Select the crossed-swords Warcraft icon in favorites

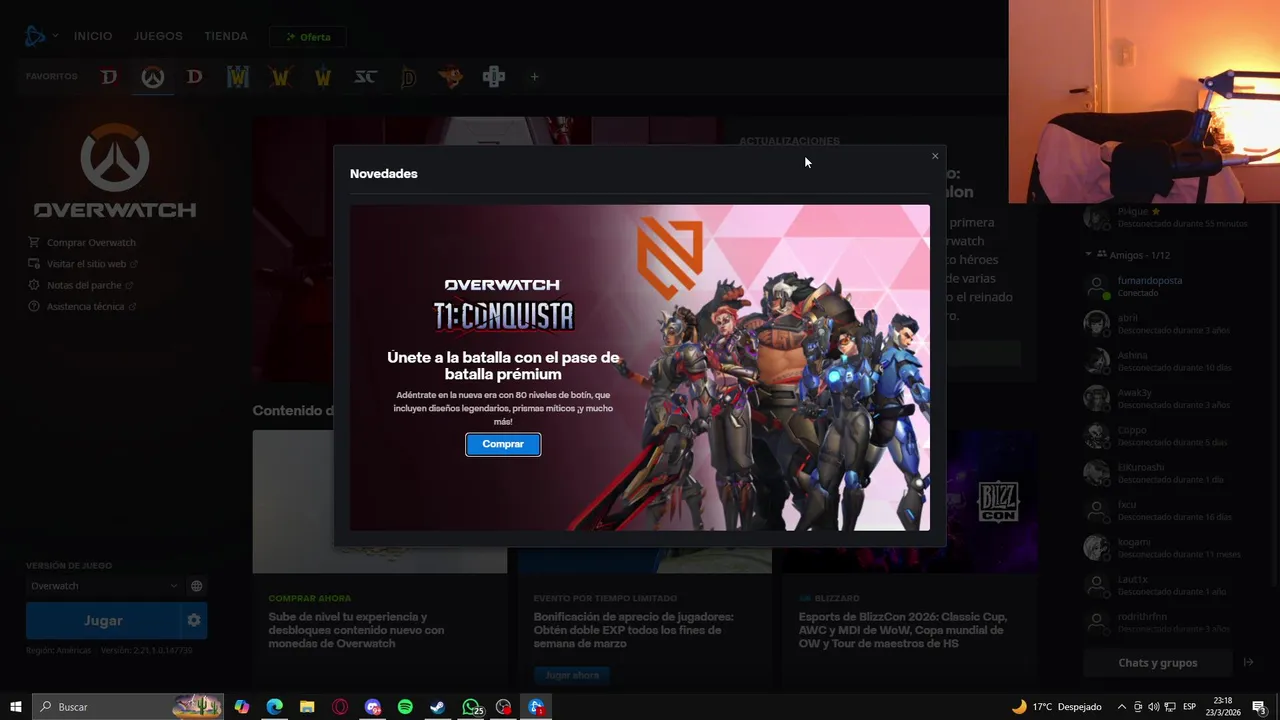point(281,77)
